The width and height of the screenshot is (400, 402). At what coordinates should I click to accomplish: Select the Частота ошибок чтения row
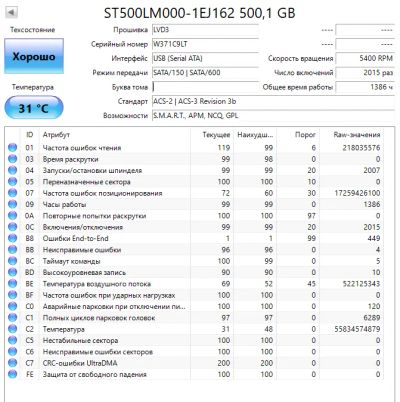195,148
